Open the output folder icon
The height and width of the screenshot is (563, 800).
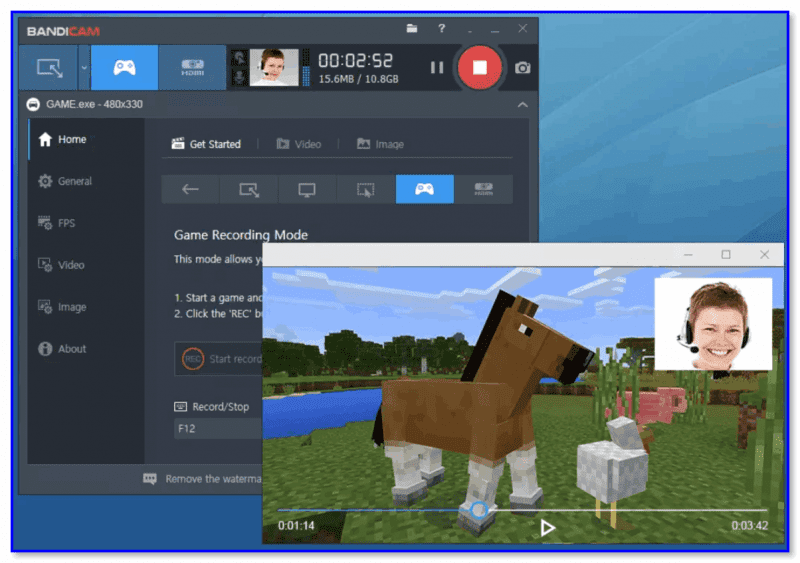pos(412,29)
